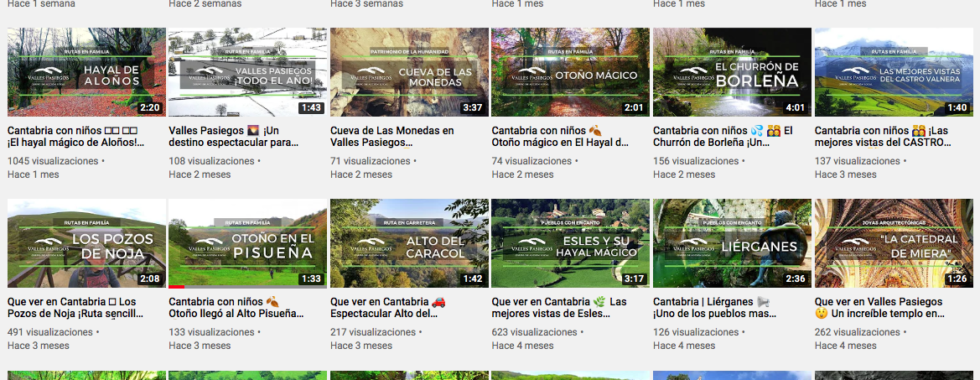Click the title 'Cueva de Las Monedas en Valles Pasiegos'
Viewport: 980px width, 380px height.
(x=392, y=137)
